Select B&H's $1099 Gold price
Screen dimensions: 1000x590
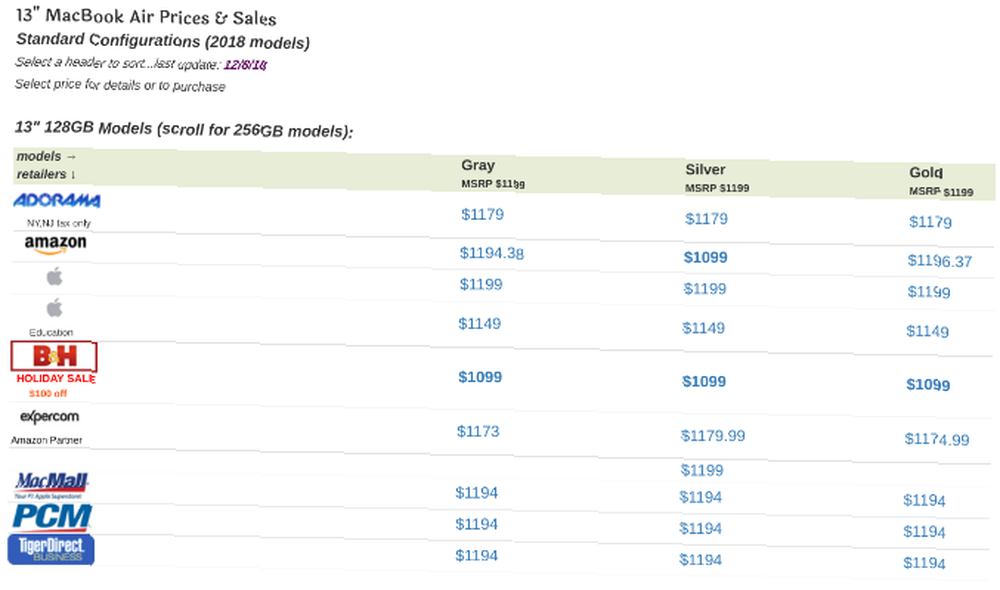[x=928, y=385]
